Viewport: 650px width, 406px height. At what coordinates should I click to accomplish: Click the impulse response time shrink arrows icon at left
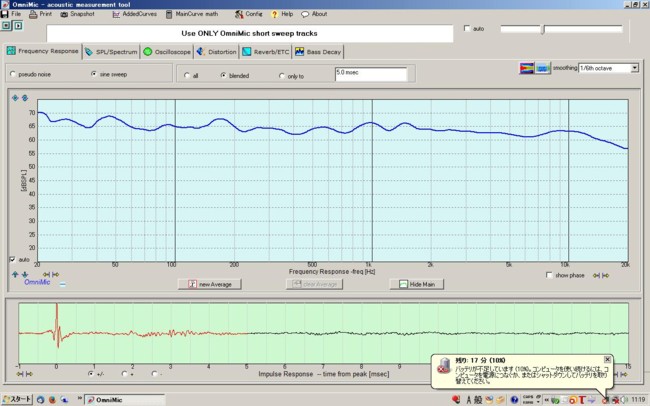pyautogui.click(x=20, y=374)
